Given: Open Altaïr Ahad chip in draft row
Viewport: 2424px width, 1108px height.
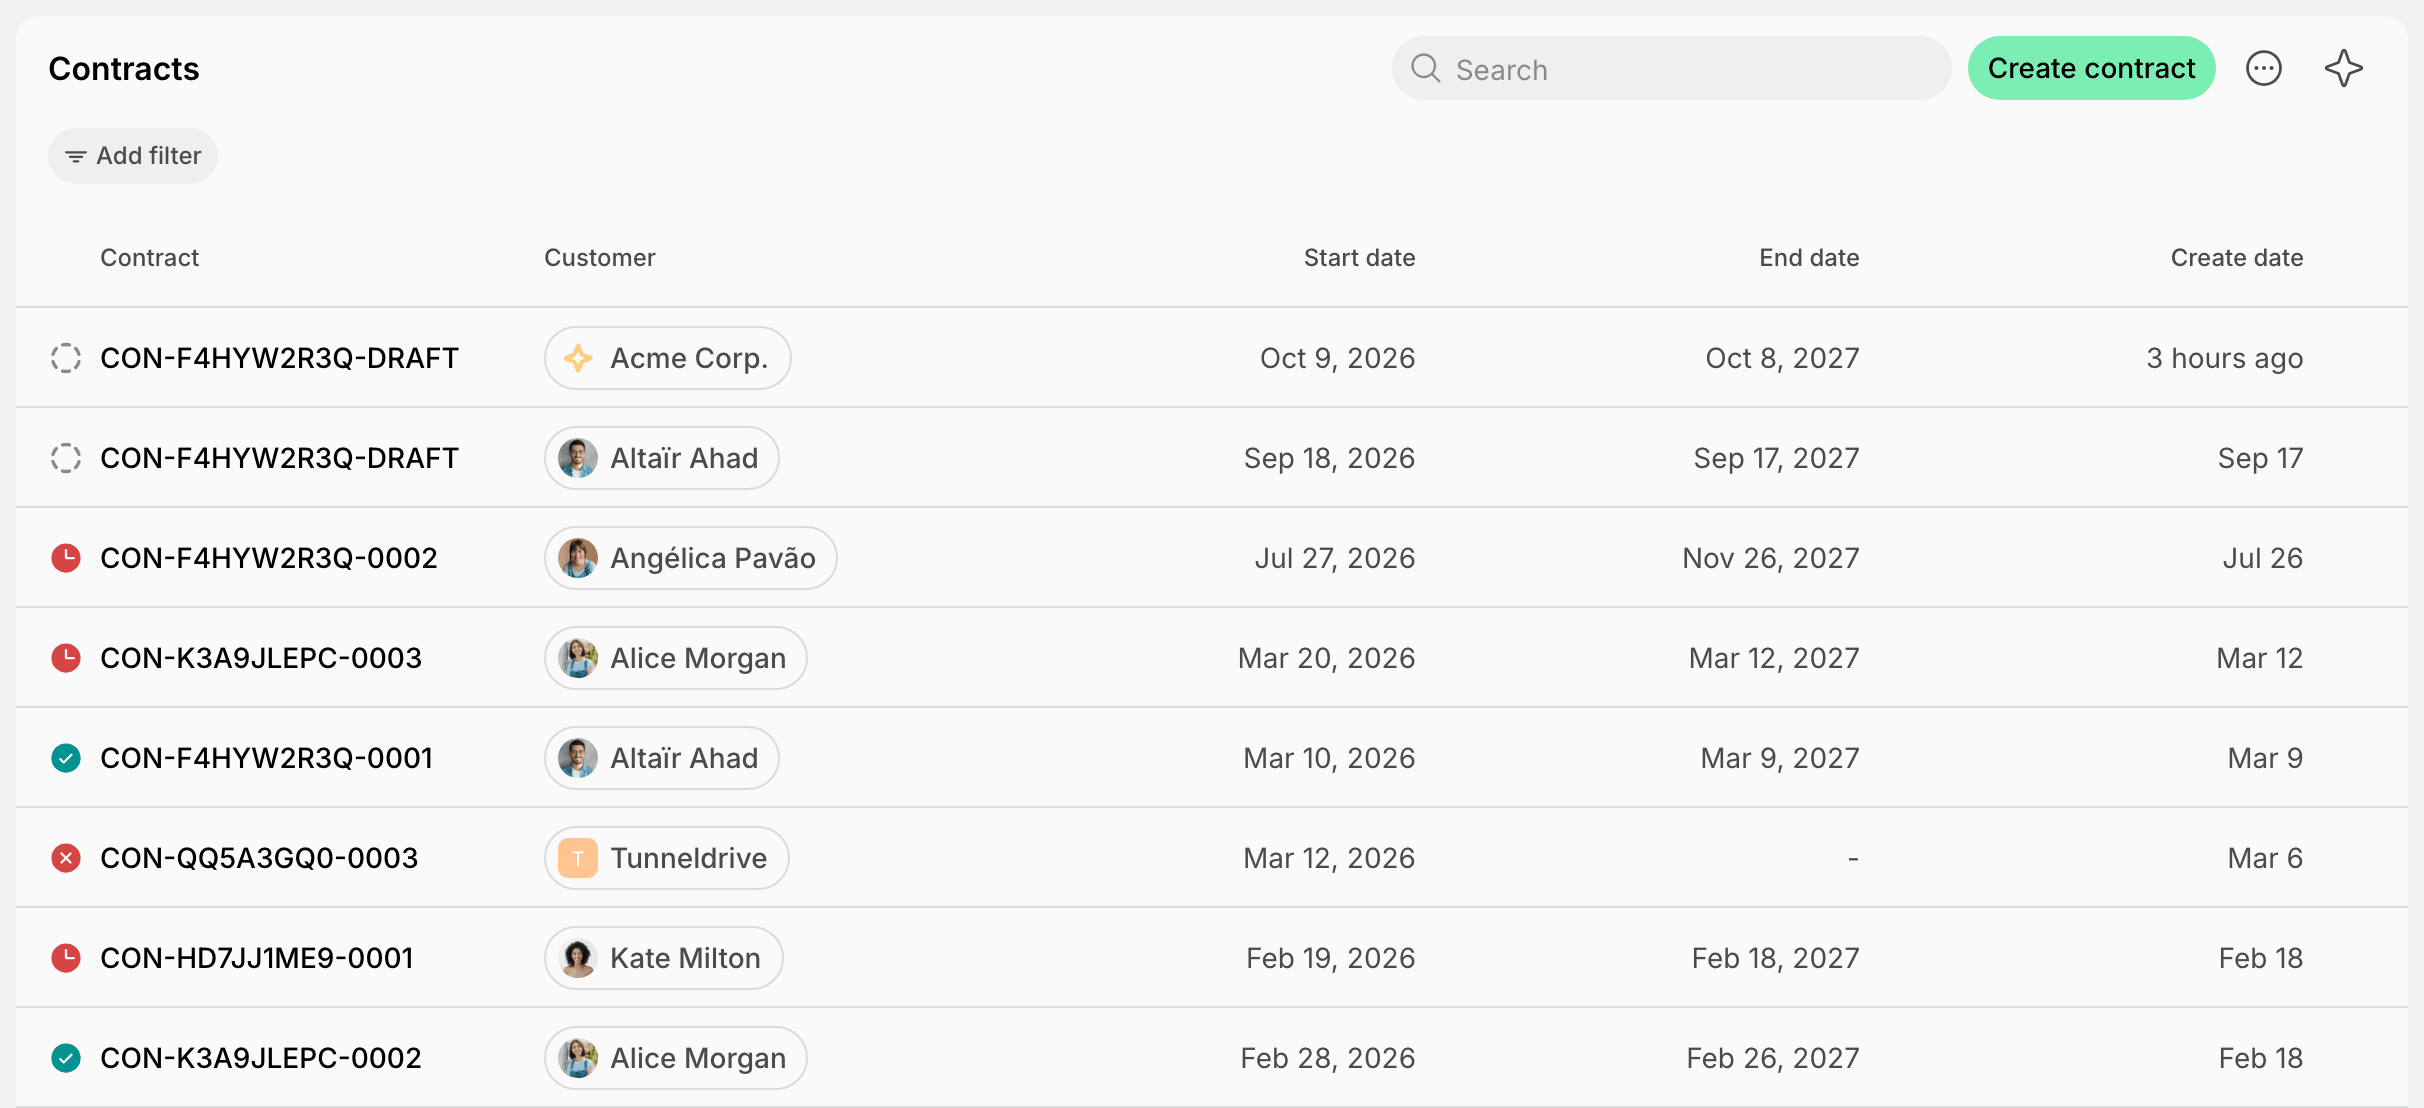Looking at the screenshot, I should click(x=662, y=458).
